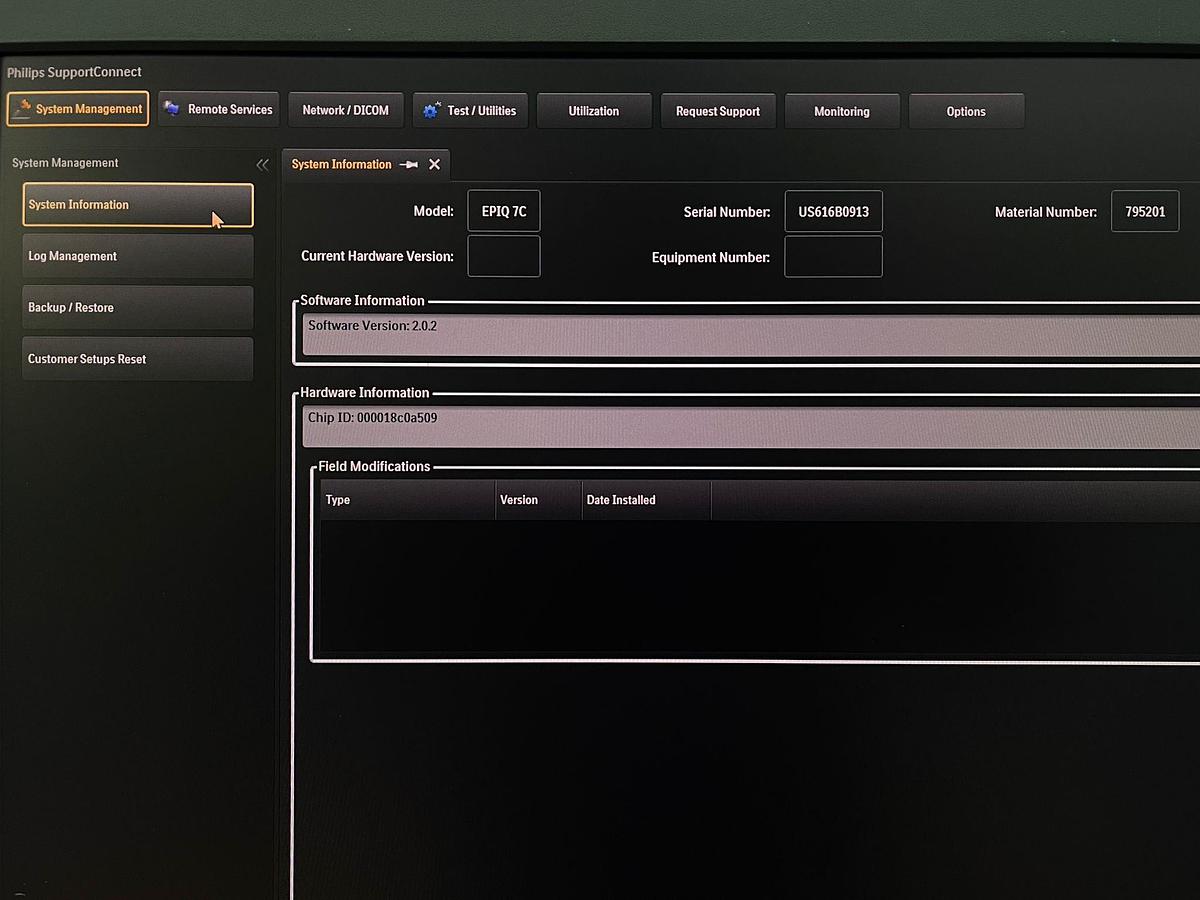
Task: Click the Serial Number field
Action: click(833, 212)
